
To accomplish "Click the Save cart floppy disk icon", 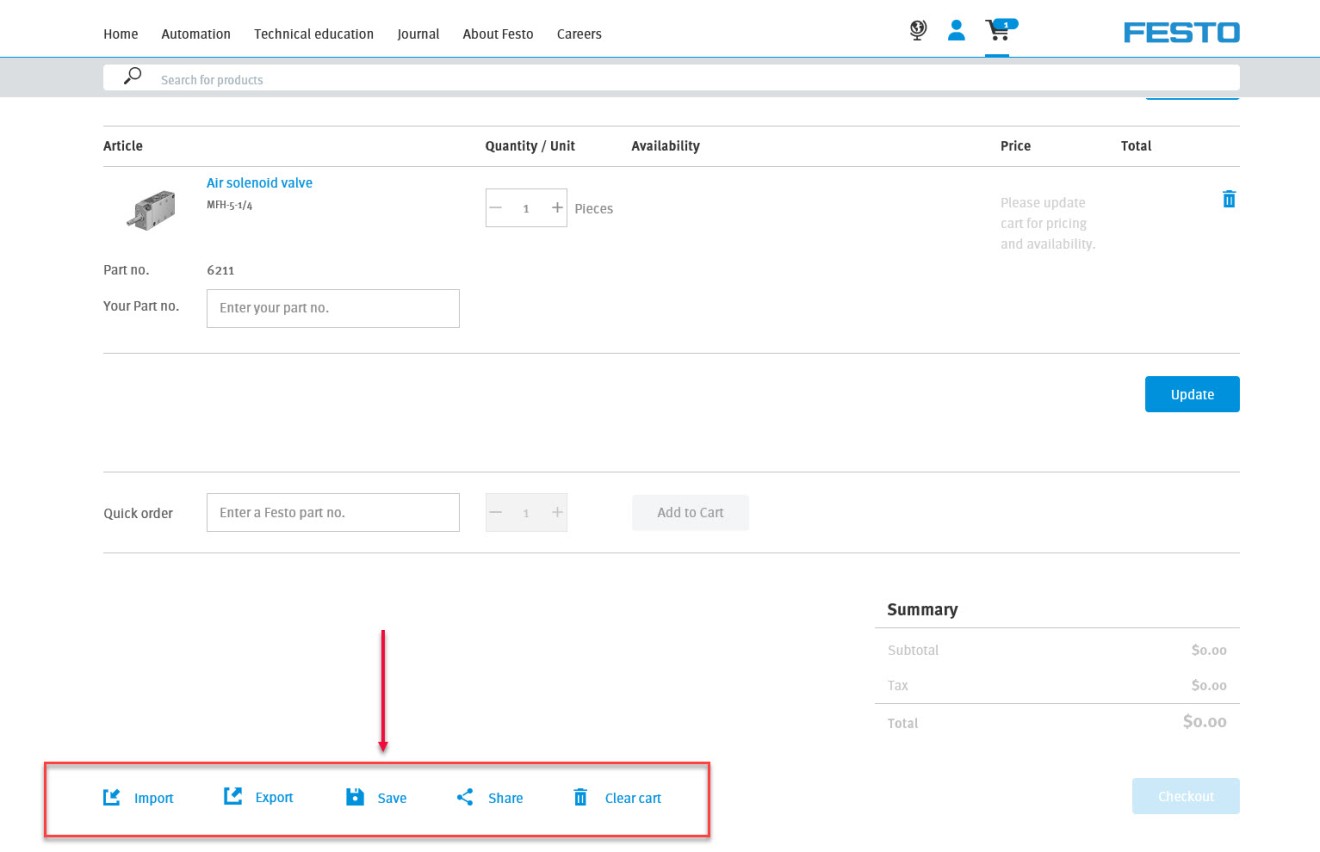I will [355, 797].
